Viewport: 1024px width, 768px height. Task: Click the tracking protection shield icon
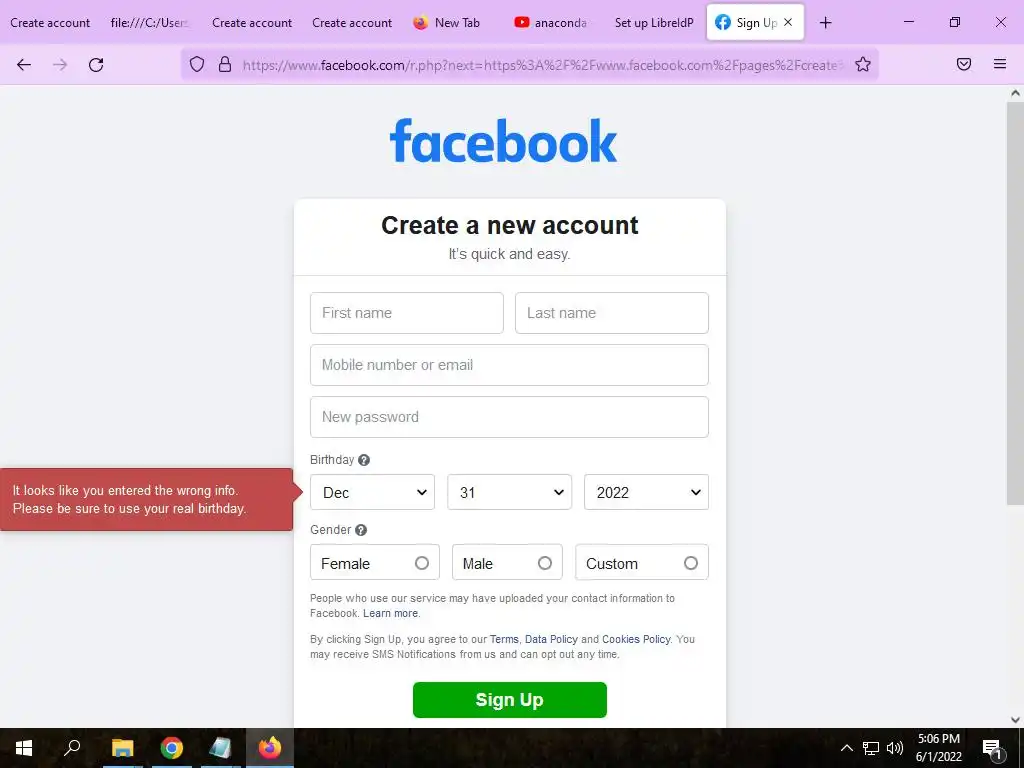(197, 64)
